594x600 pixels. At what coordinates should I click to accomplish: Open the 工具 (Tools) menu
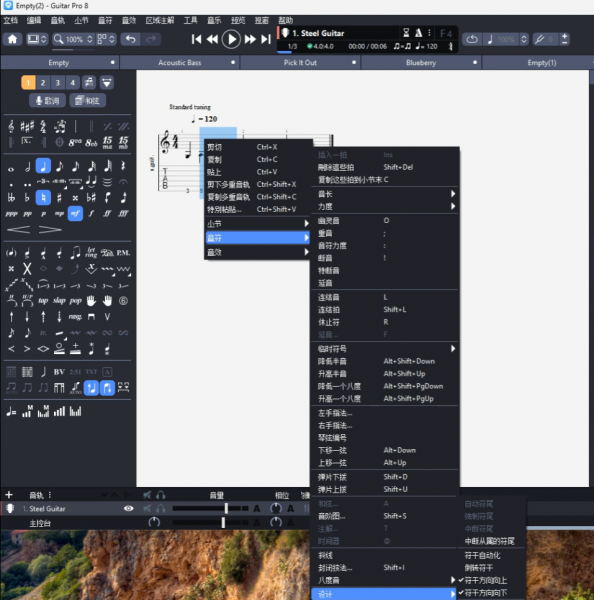tap(191, 20)
